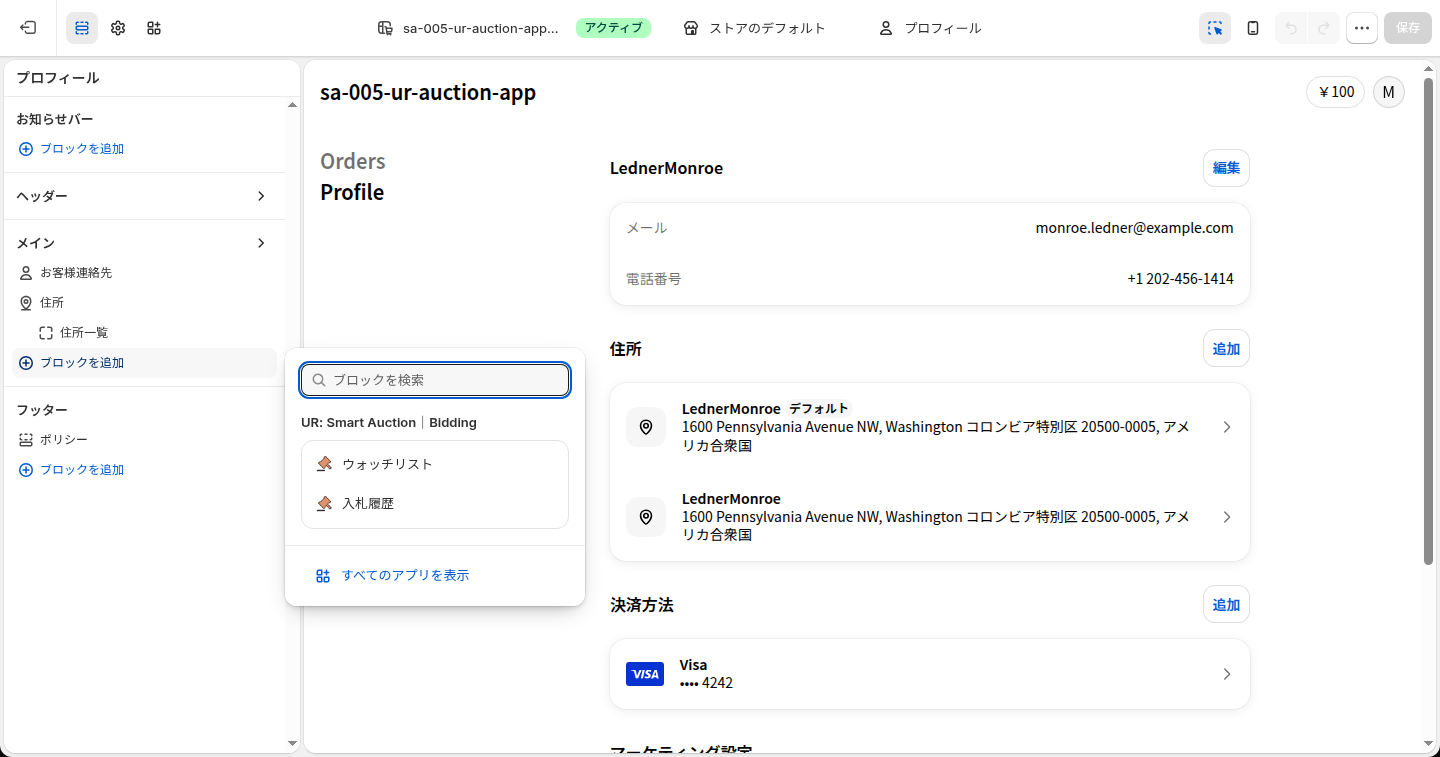Click 追加 button for 住所

[x=1226, y=349]
